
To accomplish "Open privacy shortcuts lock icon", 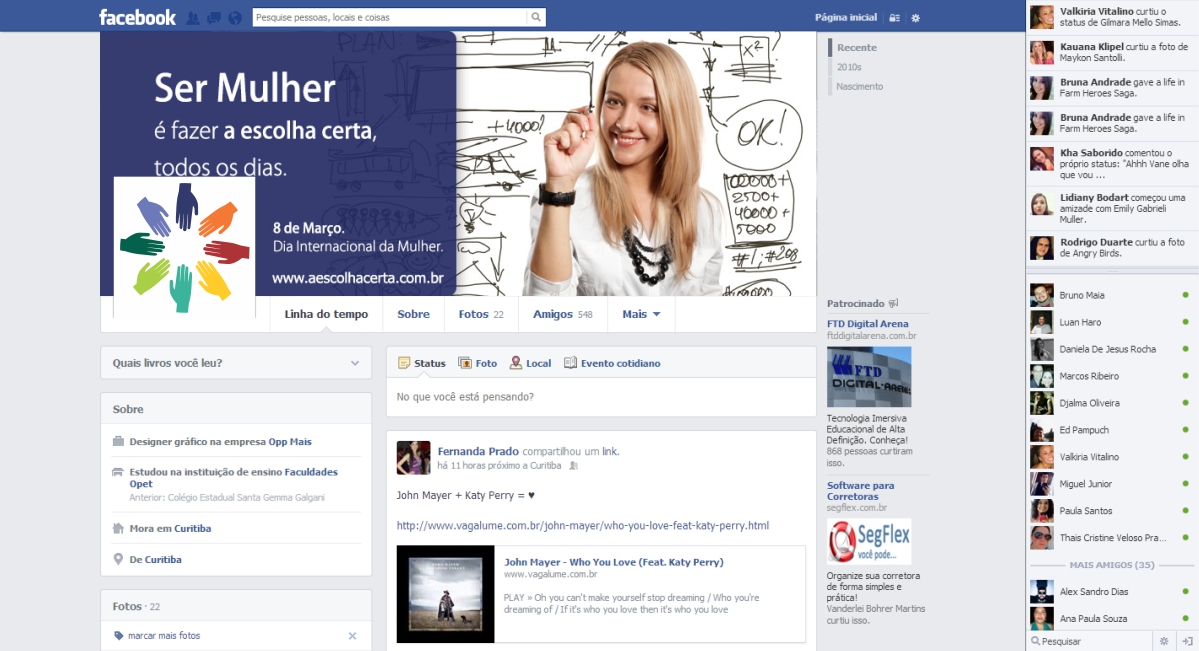I will click(x=894, y=18).
